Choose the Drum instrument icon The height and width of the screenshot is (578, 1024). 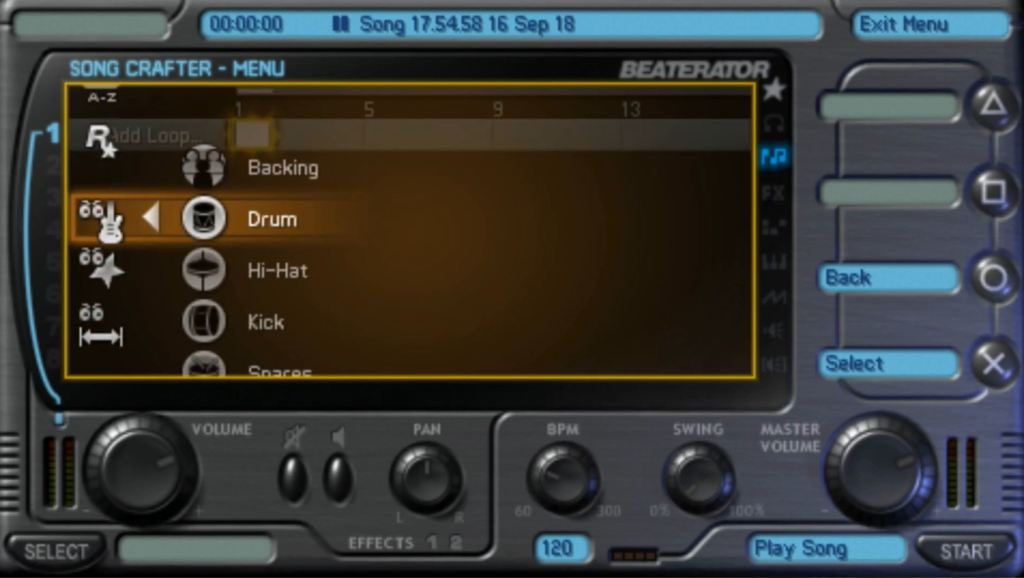click(204, 217)
